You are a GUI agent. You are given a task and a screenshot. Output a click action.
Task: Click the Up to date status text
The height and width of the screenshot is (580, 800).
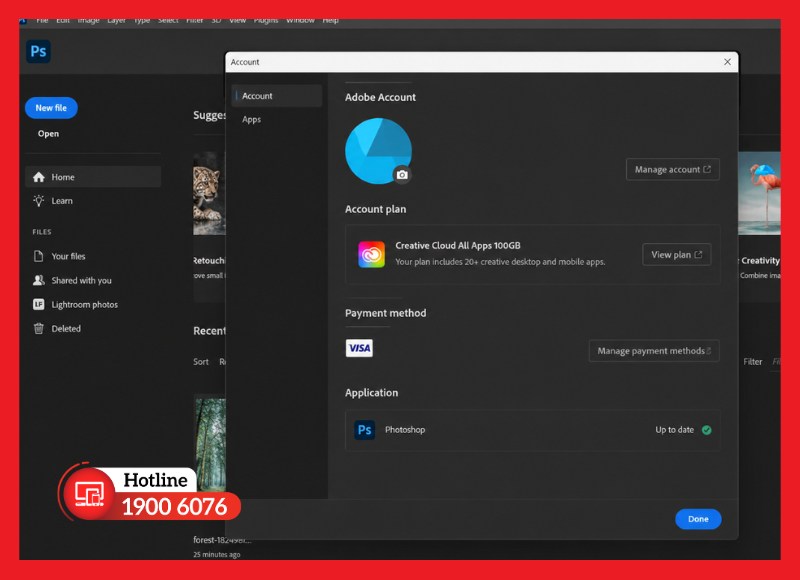tap(674, 430)
